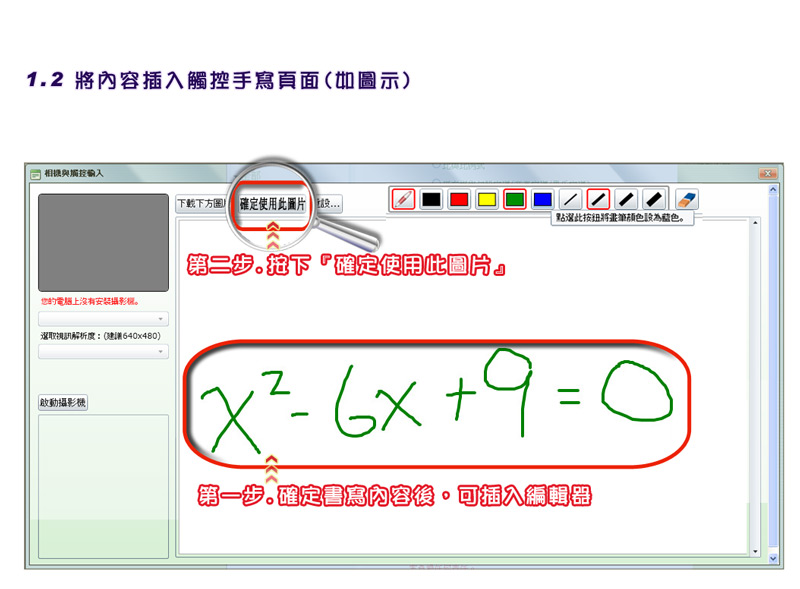Open the video resolution dropdown
The width and height of the screenshot is (800, 589).
tap(103, 352)
